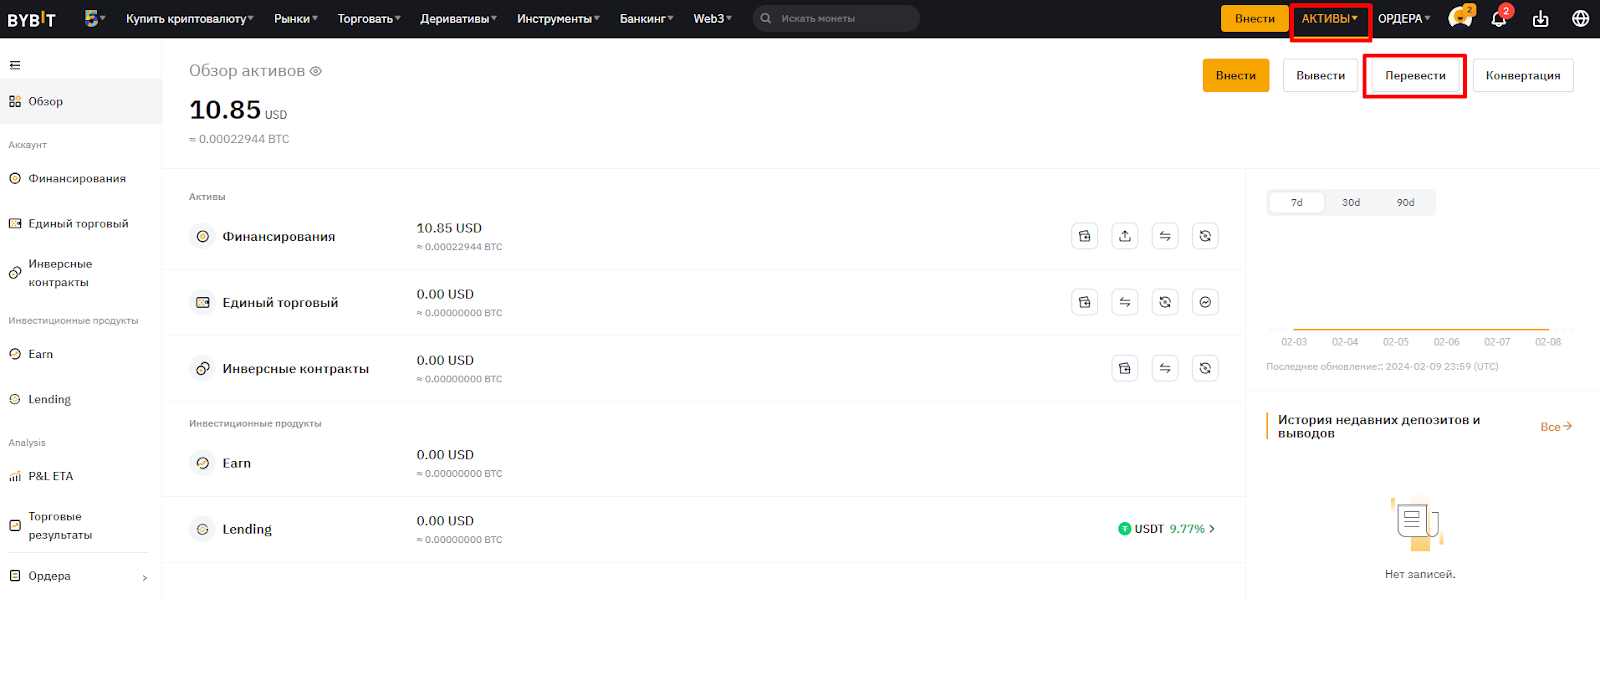Click deposit icon in Единый торговый row

[1085, 302]
